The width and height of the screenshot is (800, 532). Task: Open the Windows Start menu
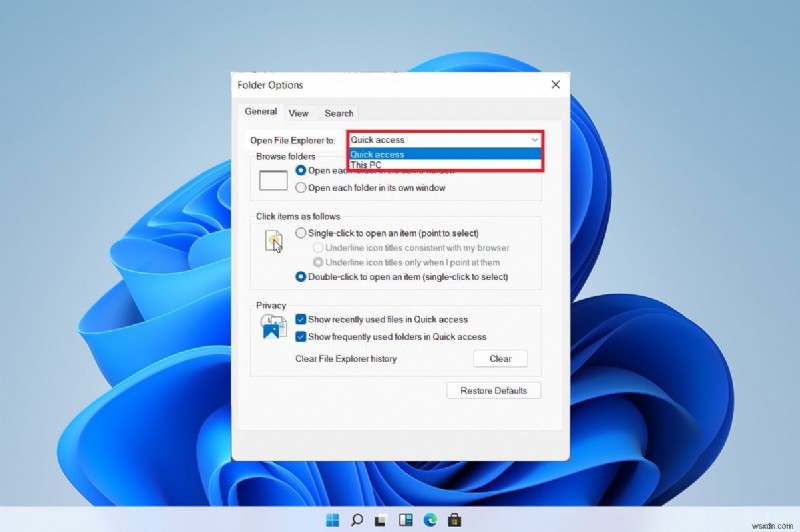(333, 520)
